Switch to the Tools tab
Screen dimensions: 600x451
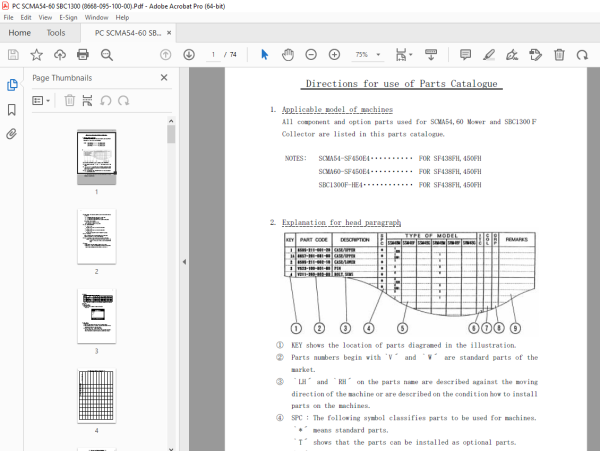click(x=56, y=33)
